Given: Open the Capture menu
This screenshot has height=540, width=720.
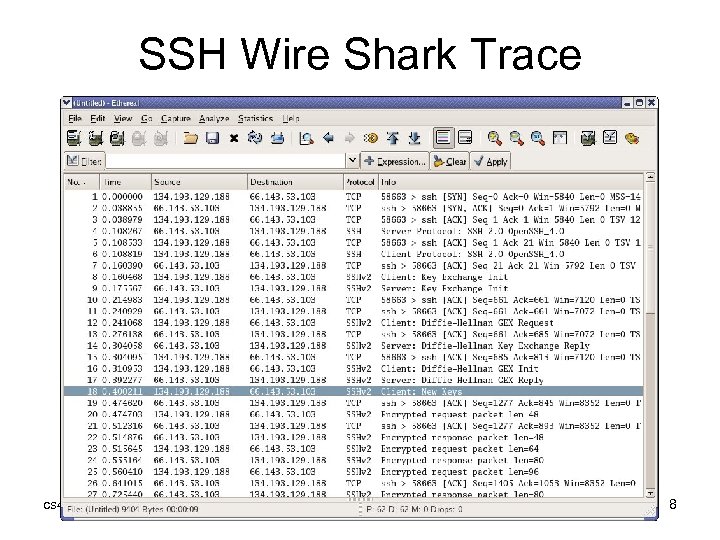Looking at the screenshot, I should coord(175,118).
